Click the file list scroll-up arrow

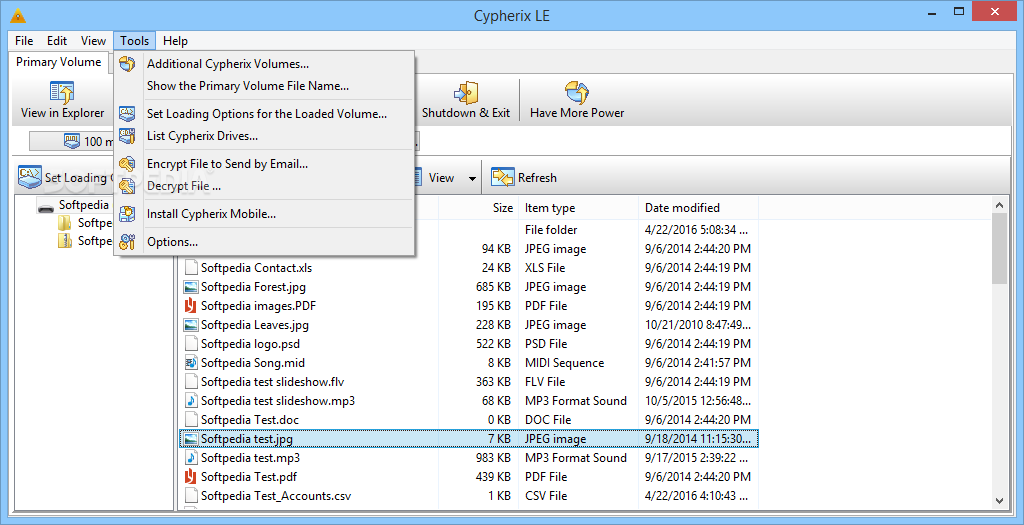pyautogui.click(x=999, y=205)
